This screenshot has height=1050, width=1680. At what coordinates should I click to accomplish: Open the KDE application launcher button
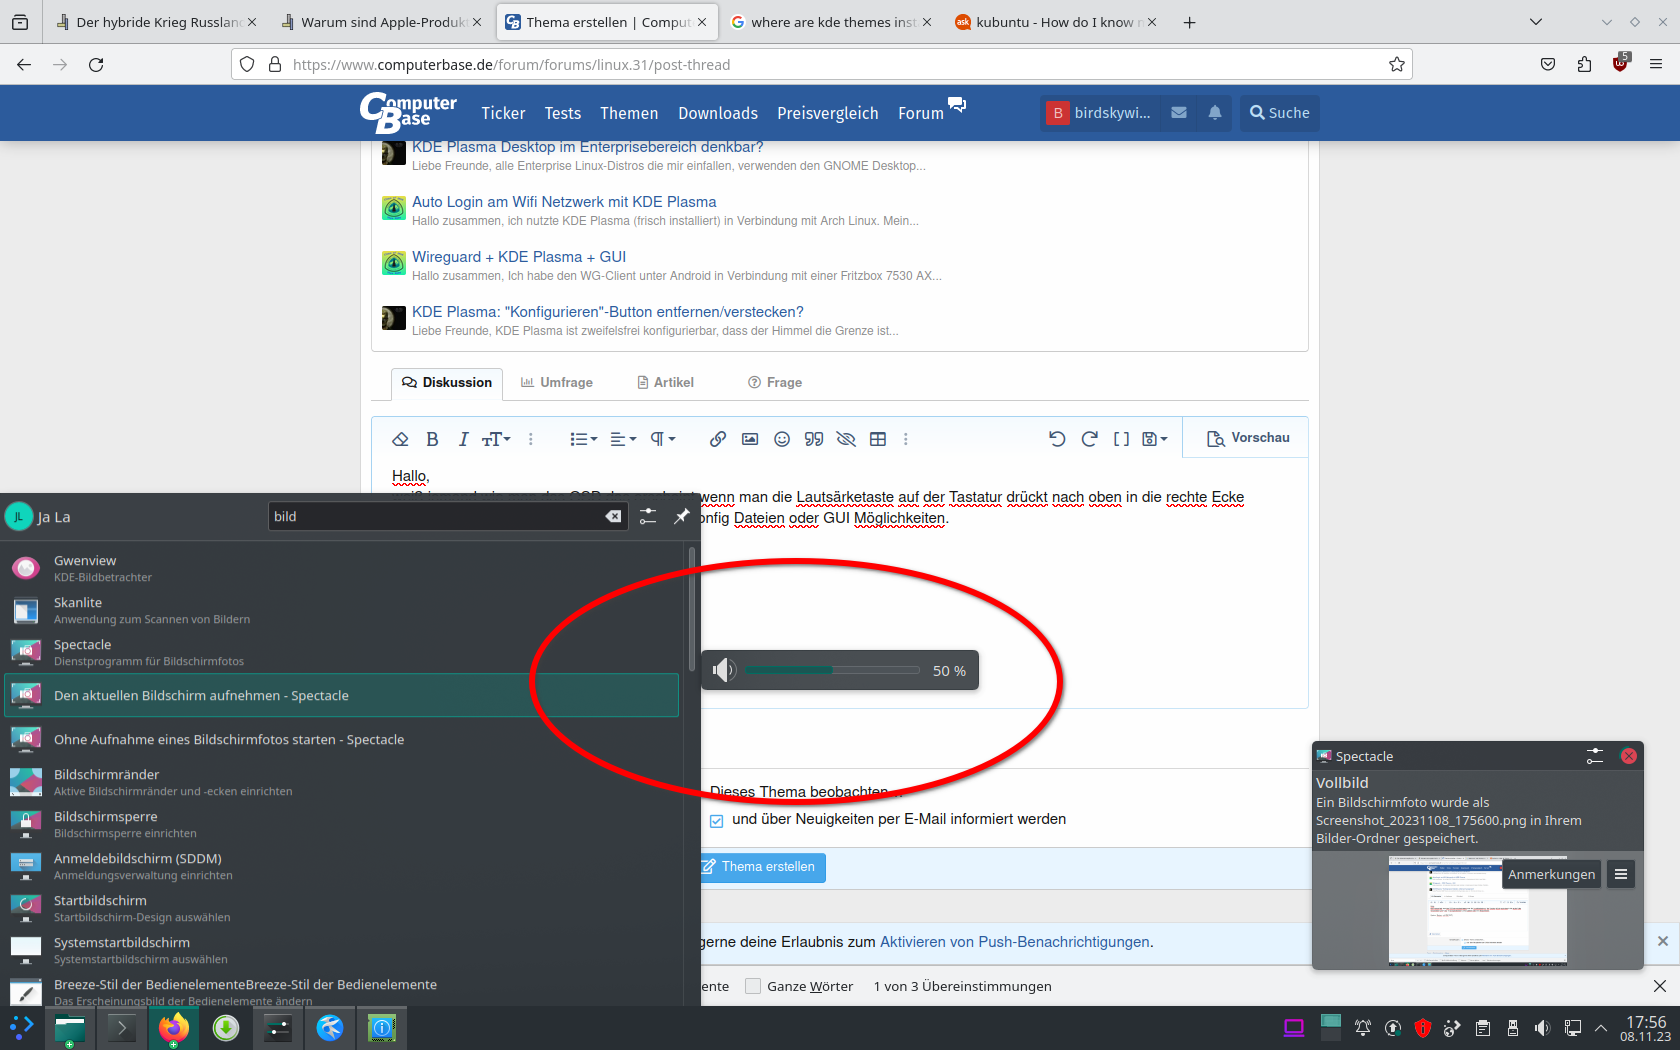[x=21, y=1027]
